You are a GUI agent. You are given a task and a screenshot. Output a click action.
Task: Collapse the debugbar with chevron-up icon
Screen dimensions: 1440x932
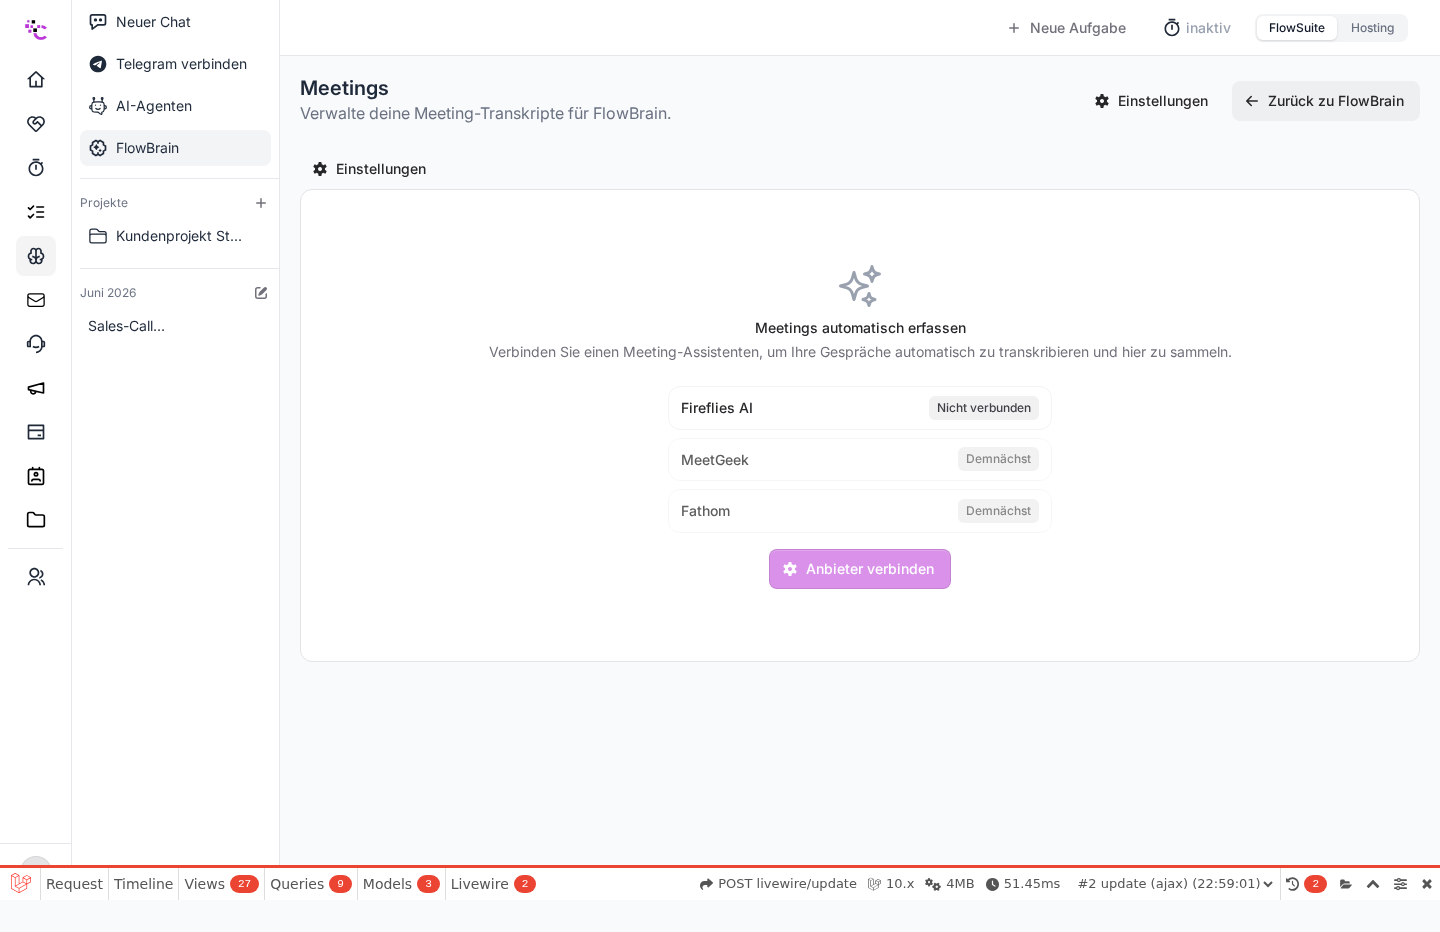click(x=1373, y=884)
